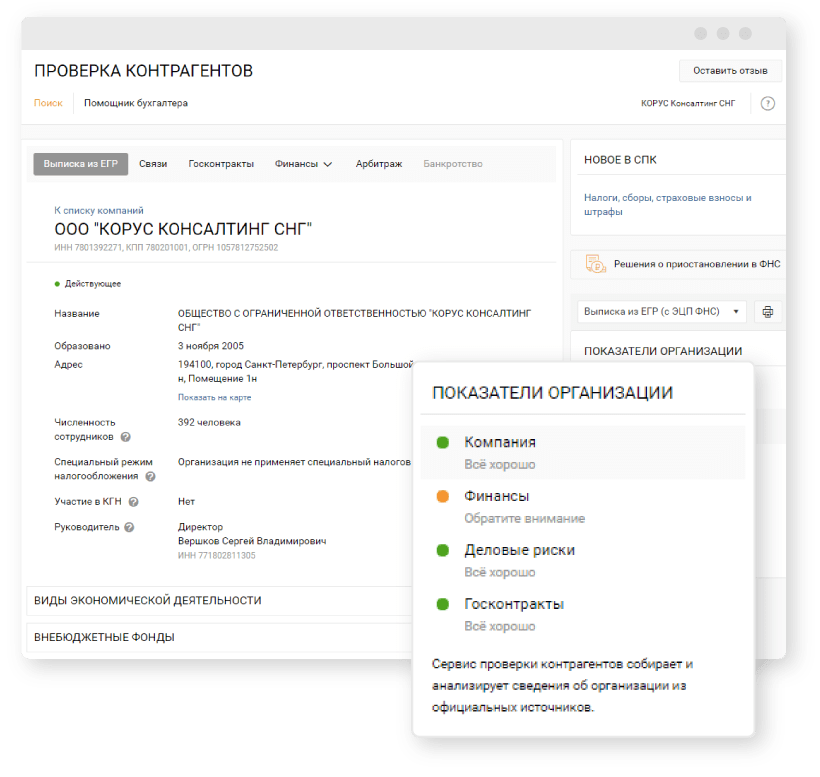Click the help icon beside Участие в КГН
Image resolution: width=820 pixels, height=777 pixels.
[133, 502]
